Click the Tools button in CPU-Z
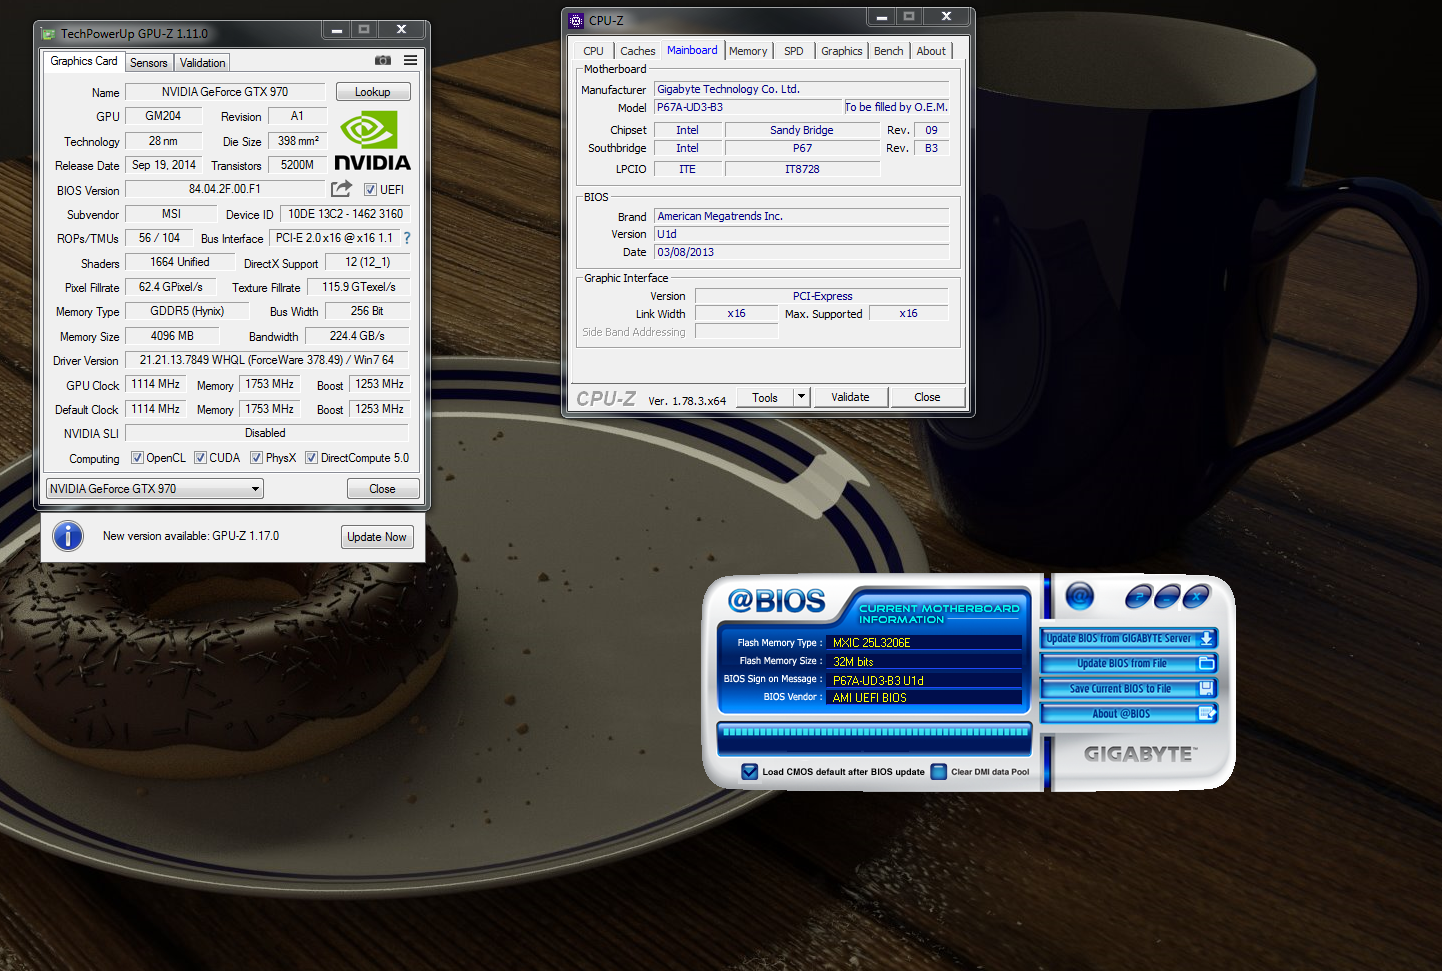This screenshot has width=1442, height=971. (765, 397)
